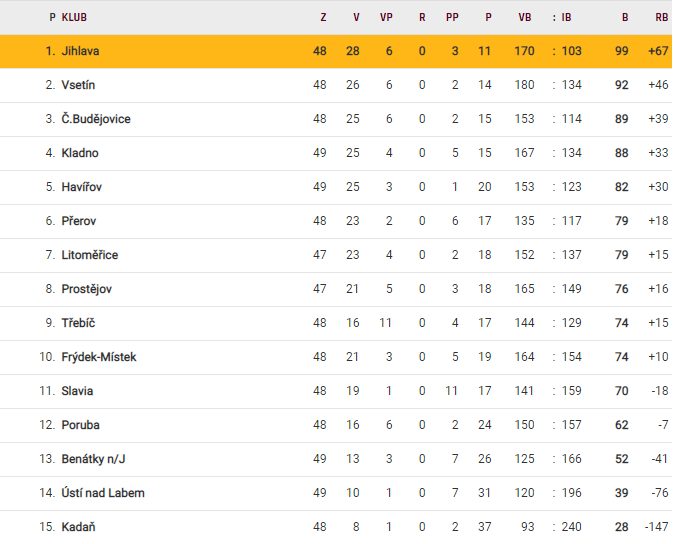
Task: Click the KLUB column header
Action: coord(74,17)
